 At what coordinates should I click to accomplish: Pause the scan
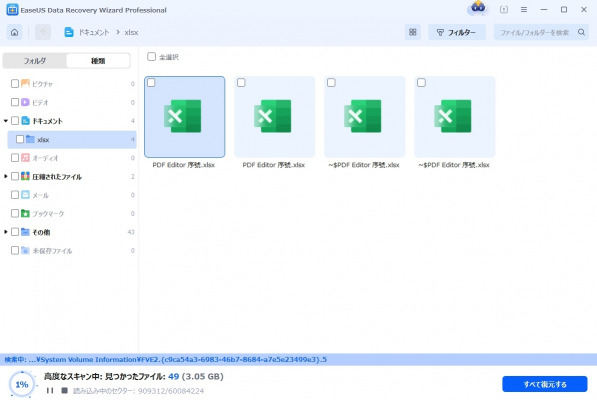point(50,390)
